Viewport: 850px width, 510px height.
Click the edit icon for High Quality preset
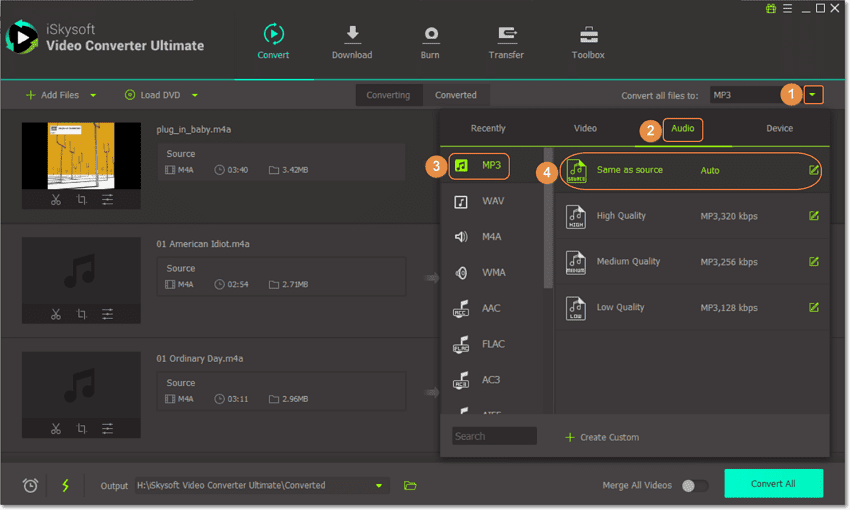coord(813,216)
